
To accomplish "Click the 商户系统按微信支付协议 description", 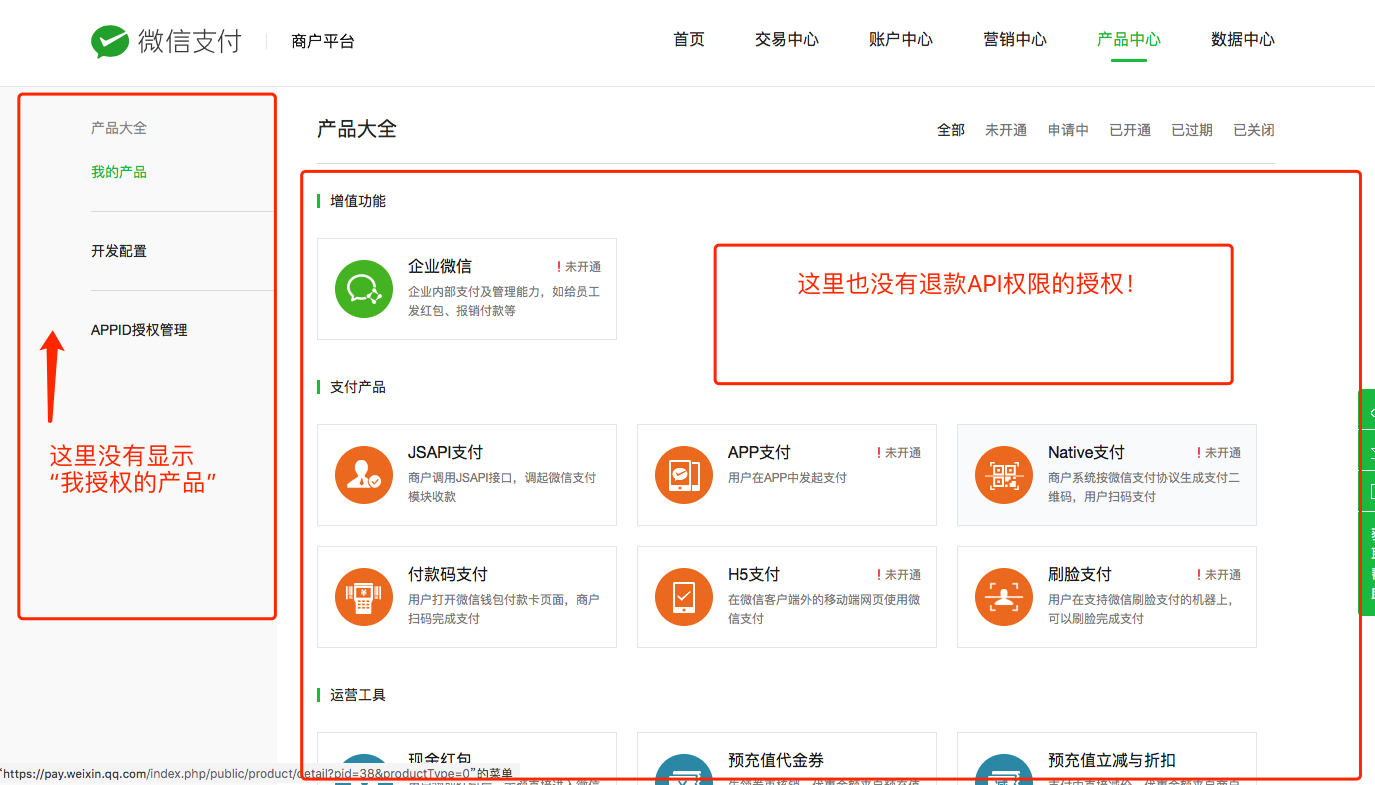I will click(1144, 487).
